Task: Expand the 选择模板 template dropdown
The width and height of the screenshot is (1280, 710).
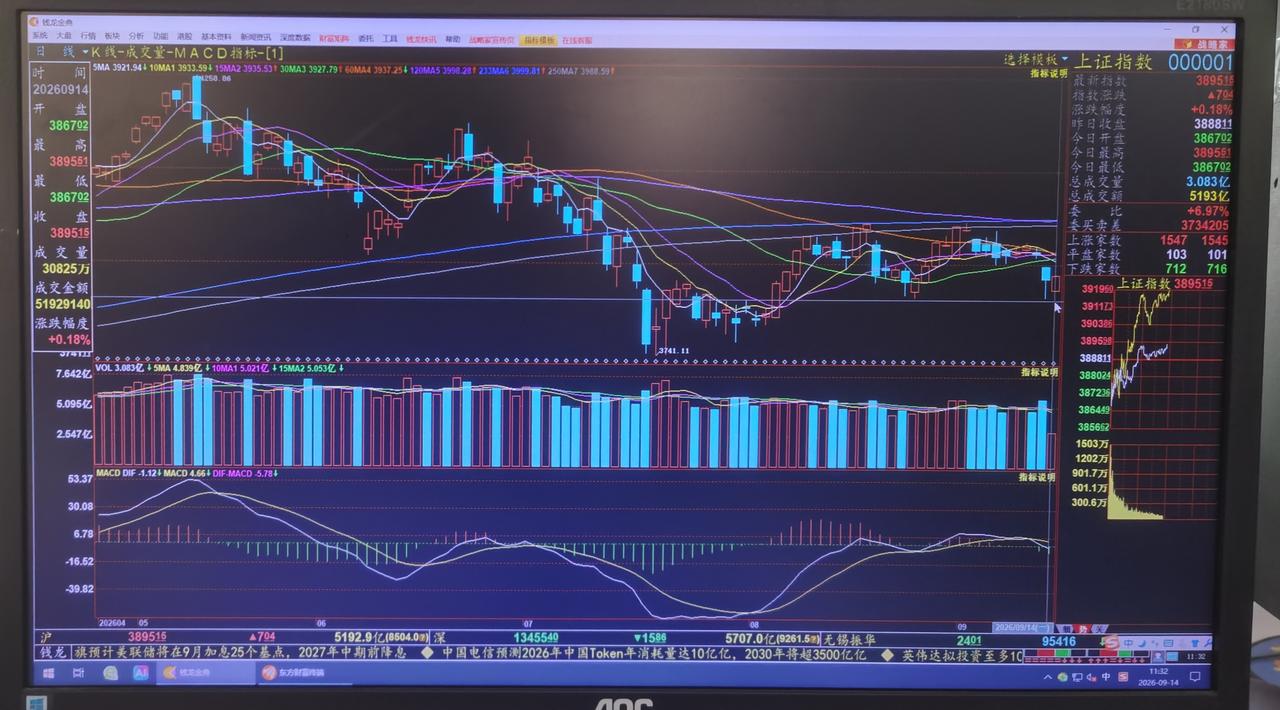Action: (x=1065, y=59)
